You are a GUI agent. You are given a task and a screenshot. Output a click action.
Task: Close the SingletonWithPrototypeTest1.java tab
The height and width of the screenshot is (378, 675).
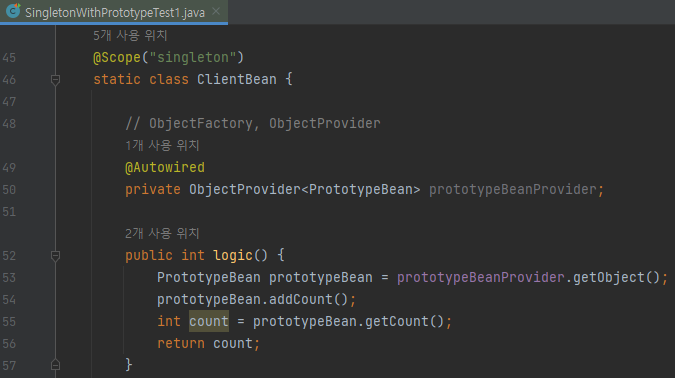coord(216,12)
